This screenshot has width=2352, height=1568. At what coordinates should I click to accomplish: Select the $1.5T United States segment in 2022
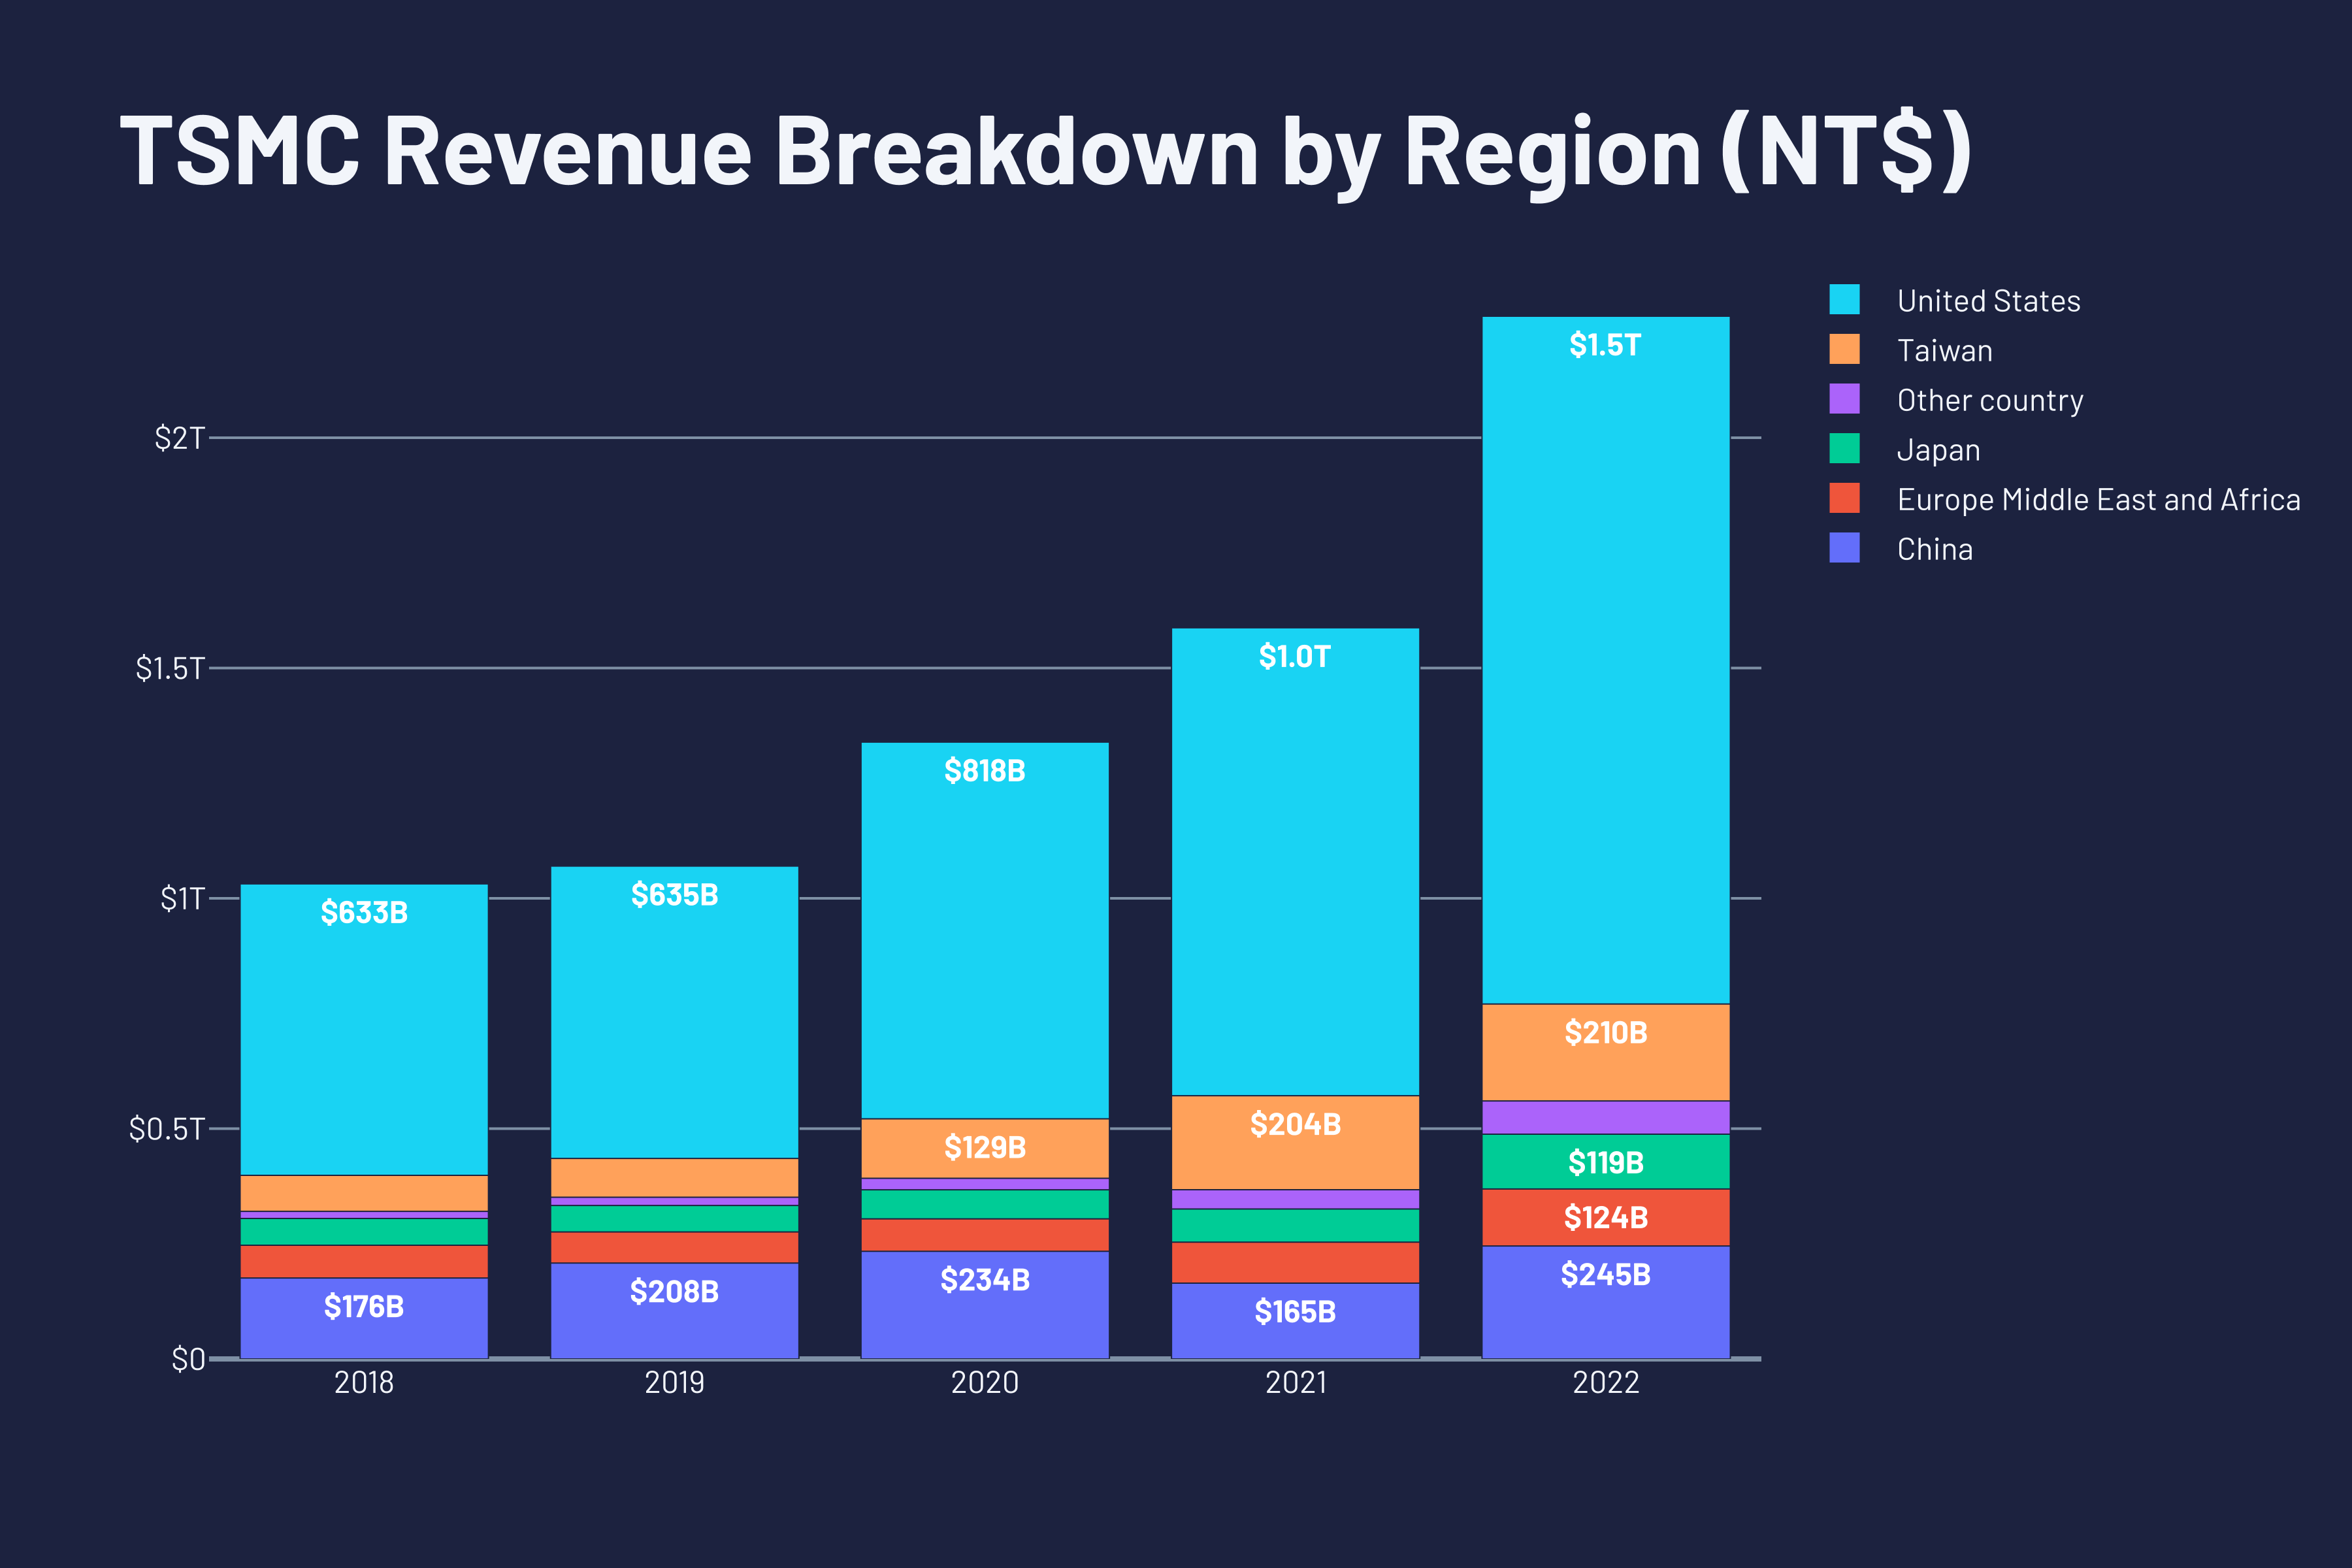click(1605, 660)
